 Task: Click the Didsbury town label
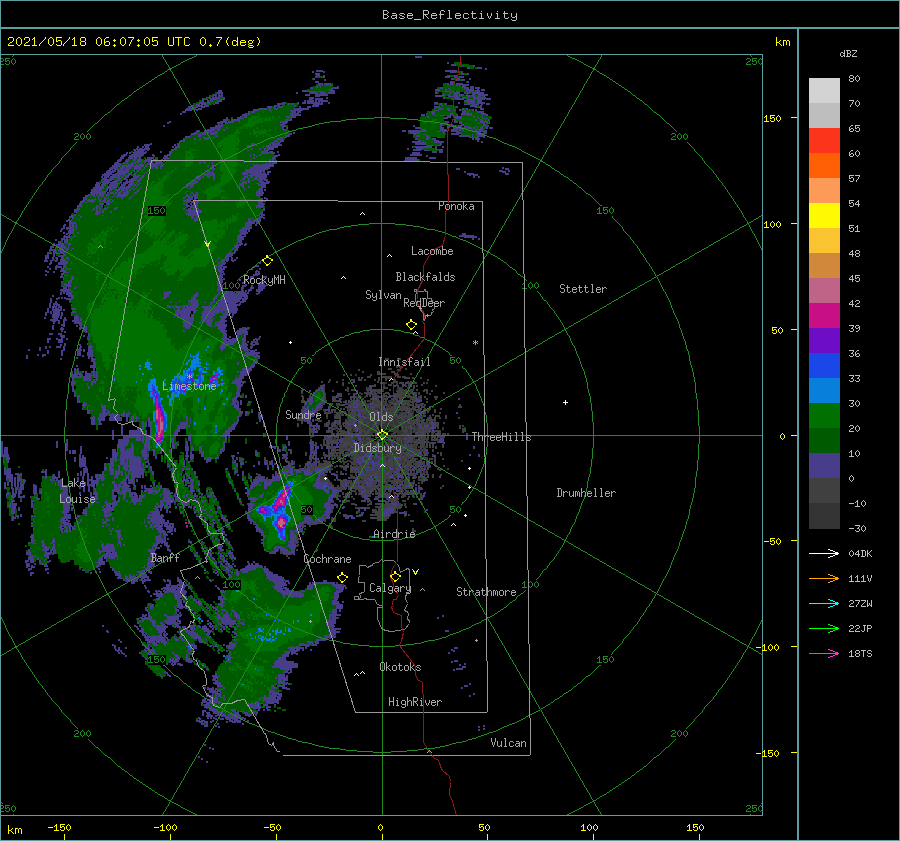[x=377, y=448]
